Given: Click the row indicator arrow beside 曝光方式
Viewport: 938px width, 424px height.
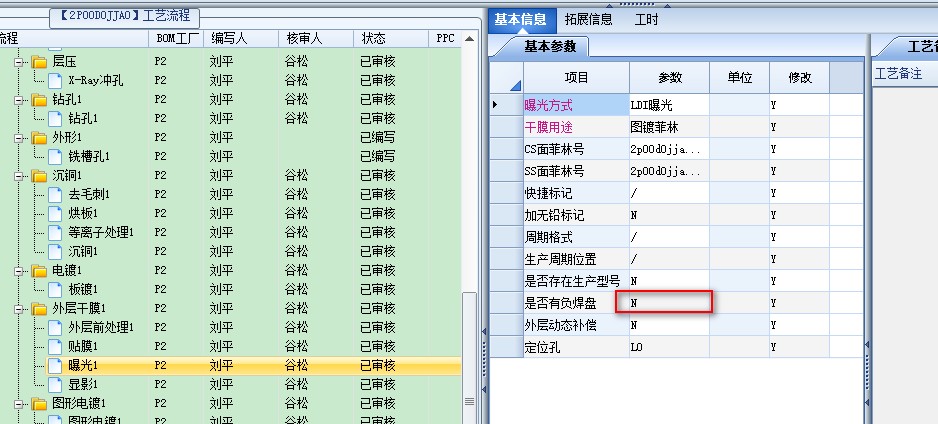Looking at the screenshot, I should coord(495,105).
